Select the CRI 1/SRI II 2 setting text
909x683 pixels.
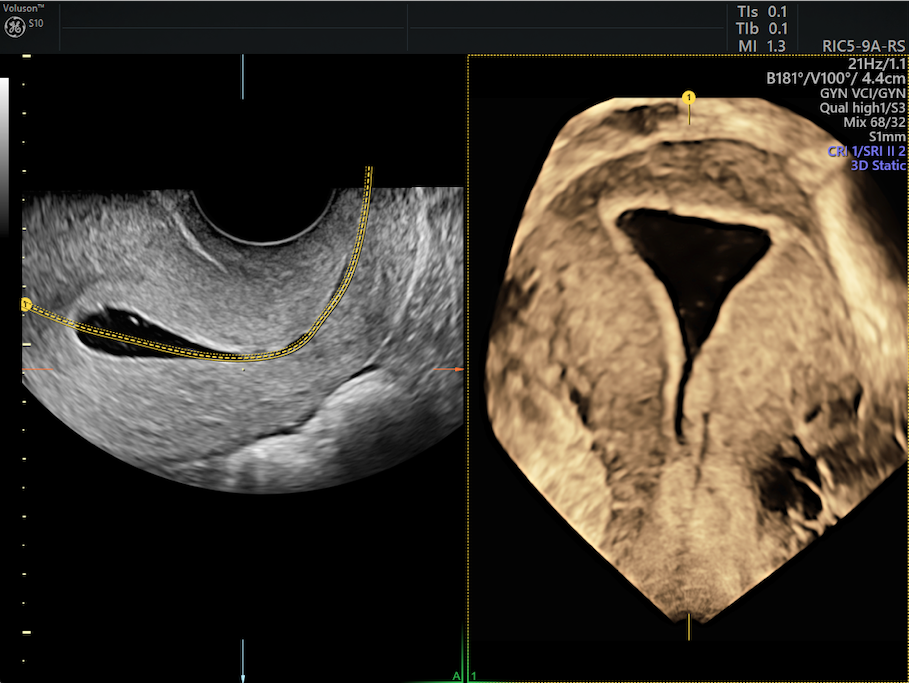[865, 151]
